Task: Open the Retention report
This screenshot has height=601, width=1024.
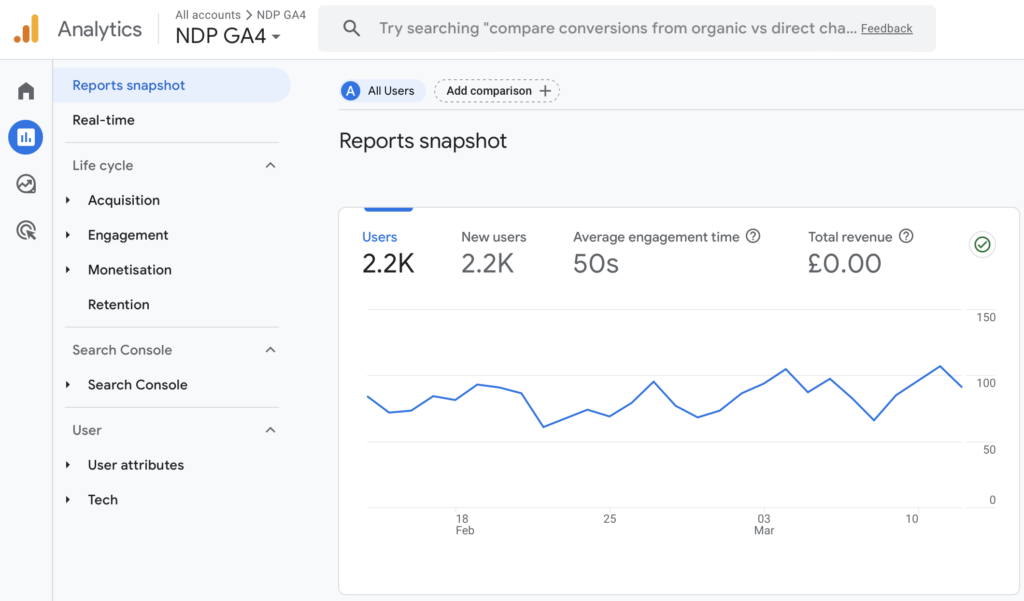Action: 118,304
